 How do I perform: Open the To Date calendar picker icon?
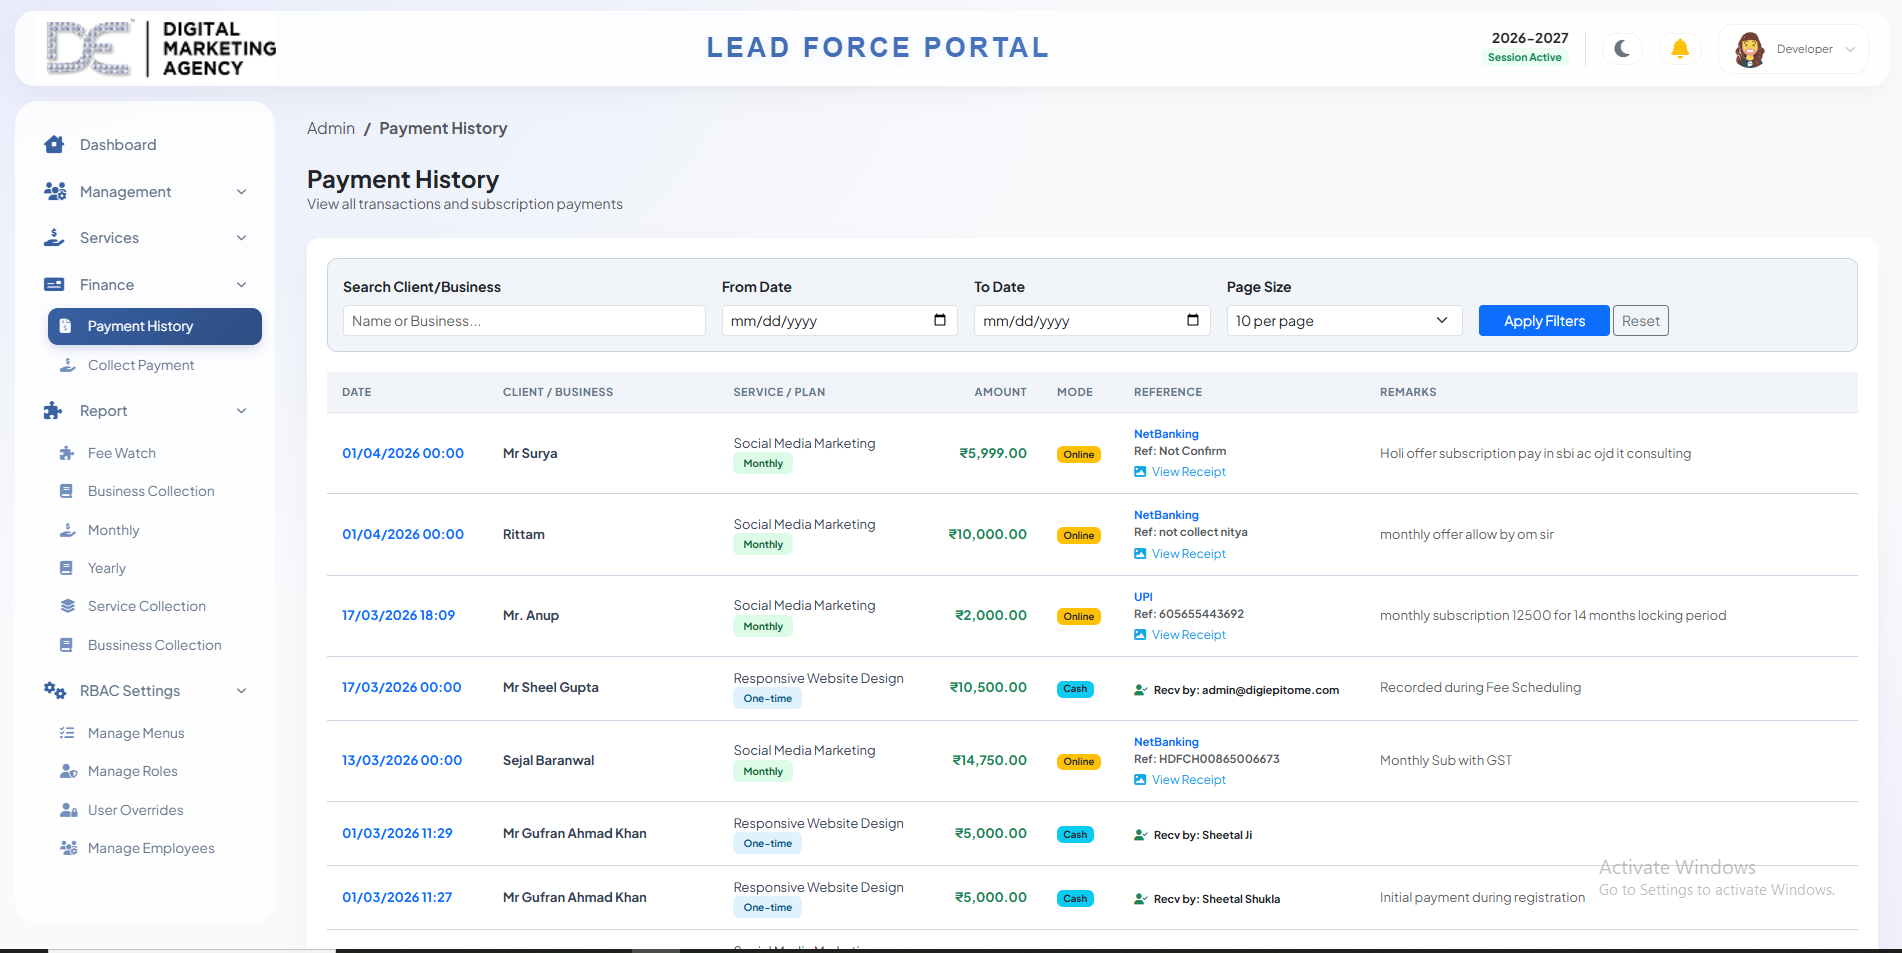1193,320
